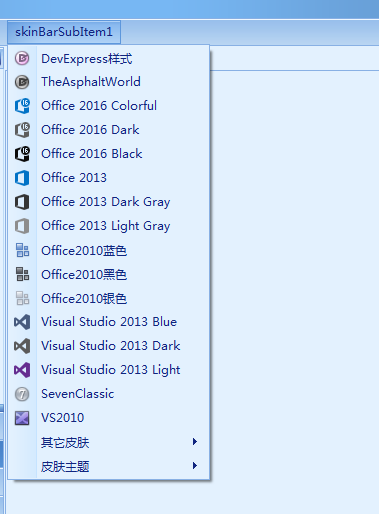The width and height of the screenshot is (379, 514).
Task: Click the Office2010黑色 skin icon
Action: click(x=22, y=274)
